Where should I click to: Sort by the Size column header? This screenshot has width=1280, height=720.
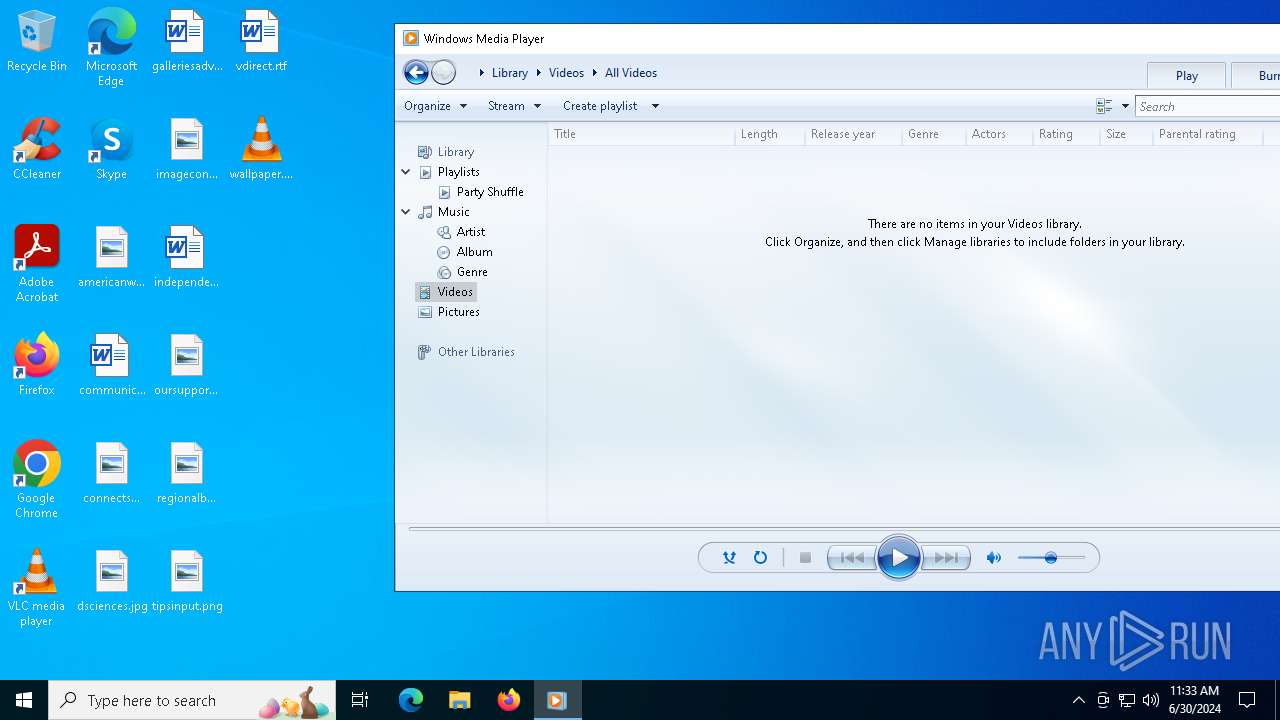1126,134
